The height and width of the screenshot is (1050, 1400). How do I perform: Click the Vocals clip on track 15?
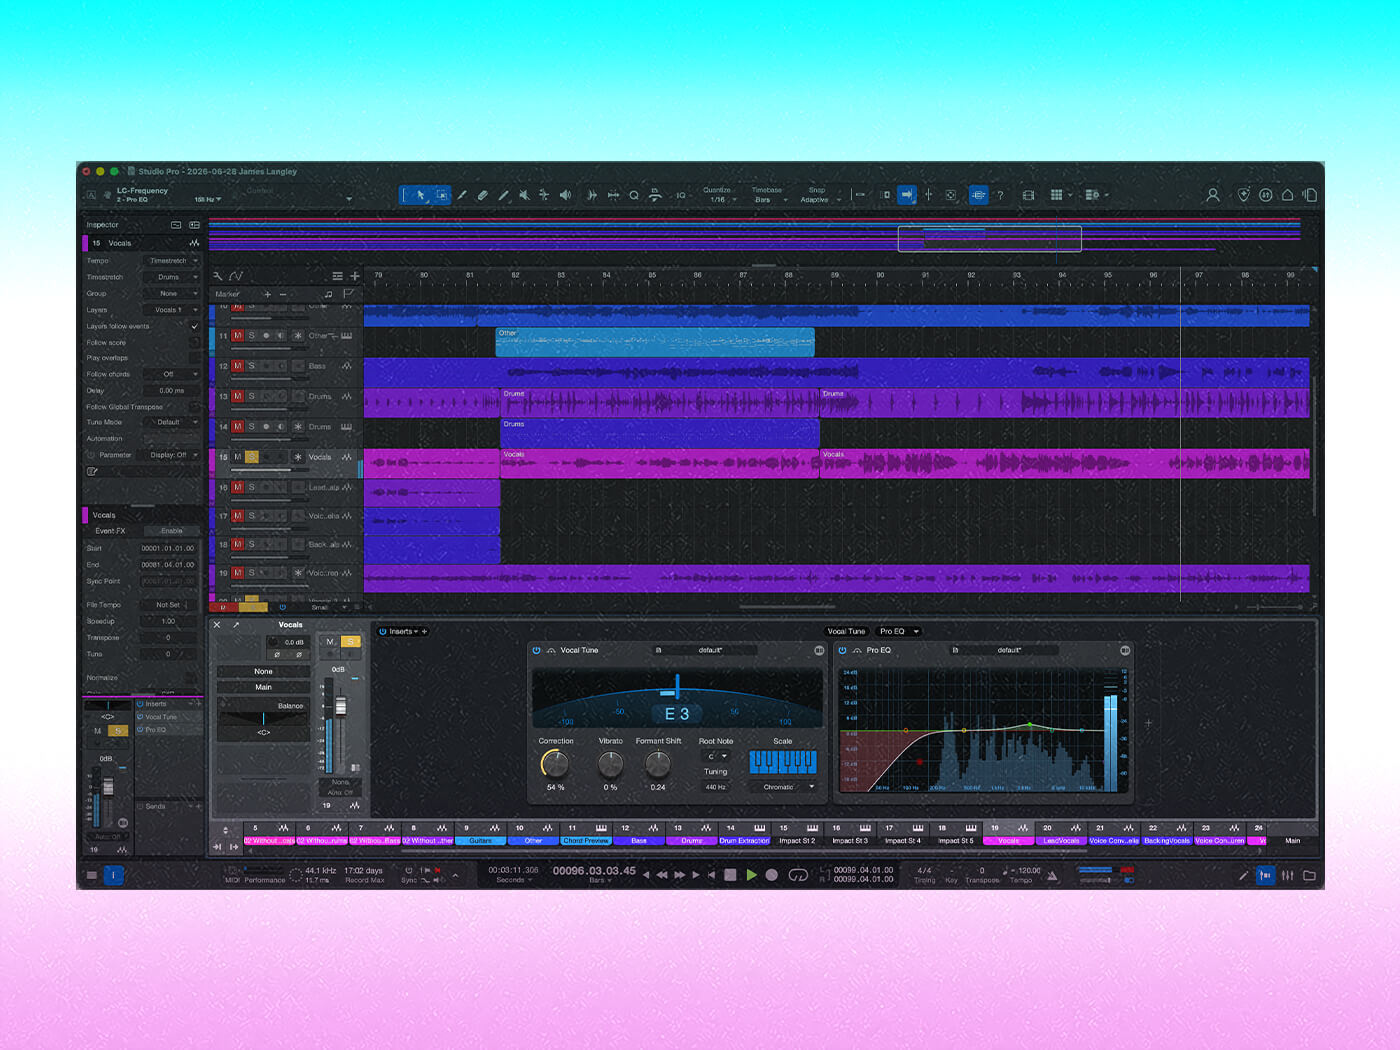[x=660, y=463]
